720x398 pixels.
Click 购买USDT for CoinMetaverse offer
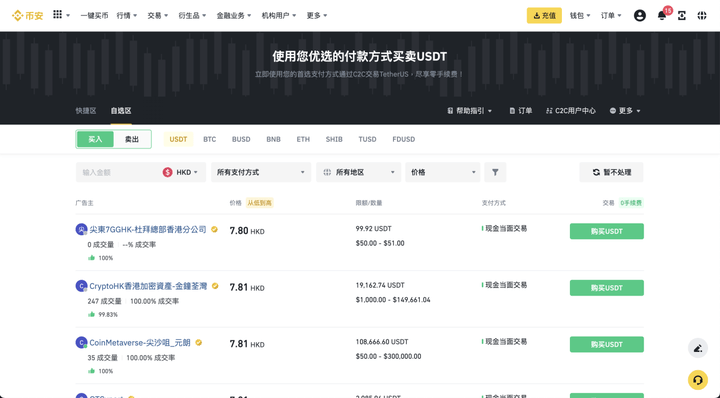(x=607, y=344)
